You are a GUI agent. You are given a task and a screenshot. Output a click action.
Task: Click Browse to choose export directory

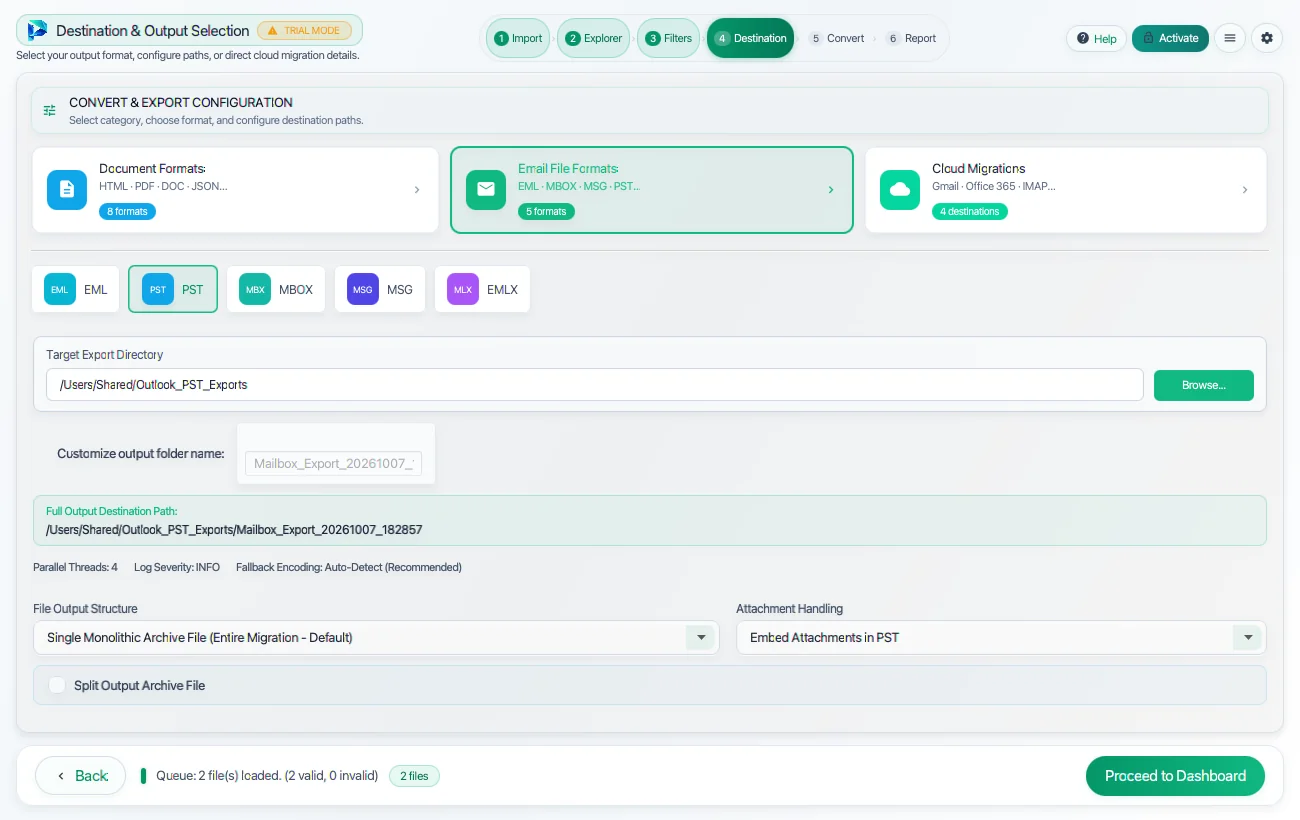(x=1204, y=385)
